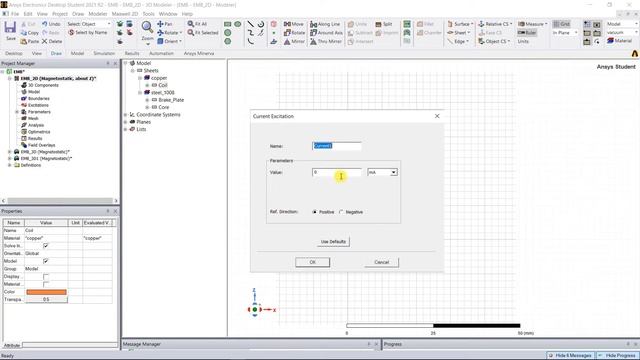The width and height of the screenshot is (640, 360).
Task: Click the Copy toolbar button
Action: point(29,33)
